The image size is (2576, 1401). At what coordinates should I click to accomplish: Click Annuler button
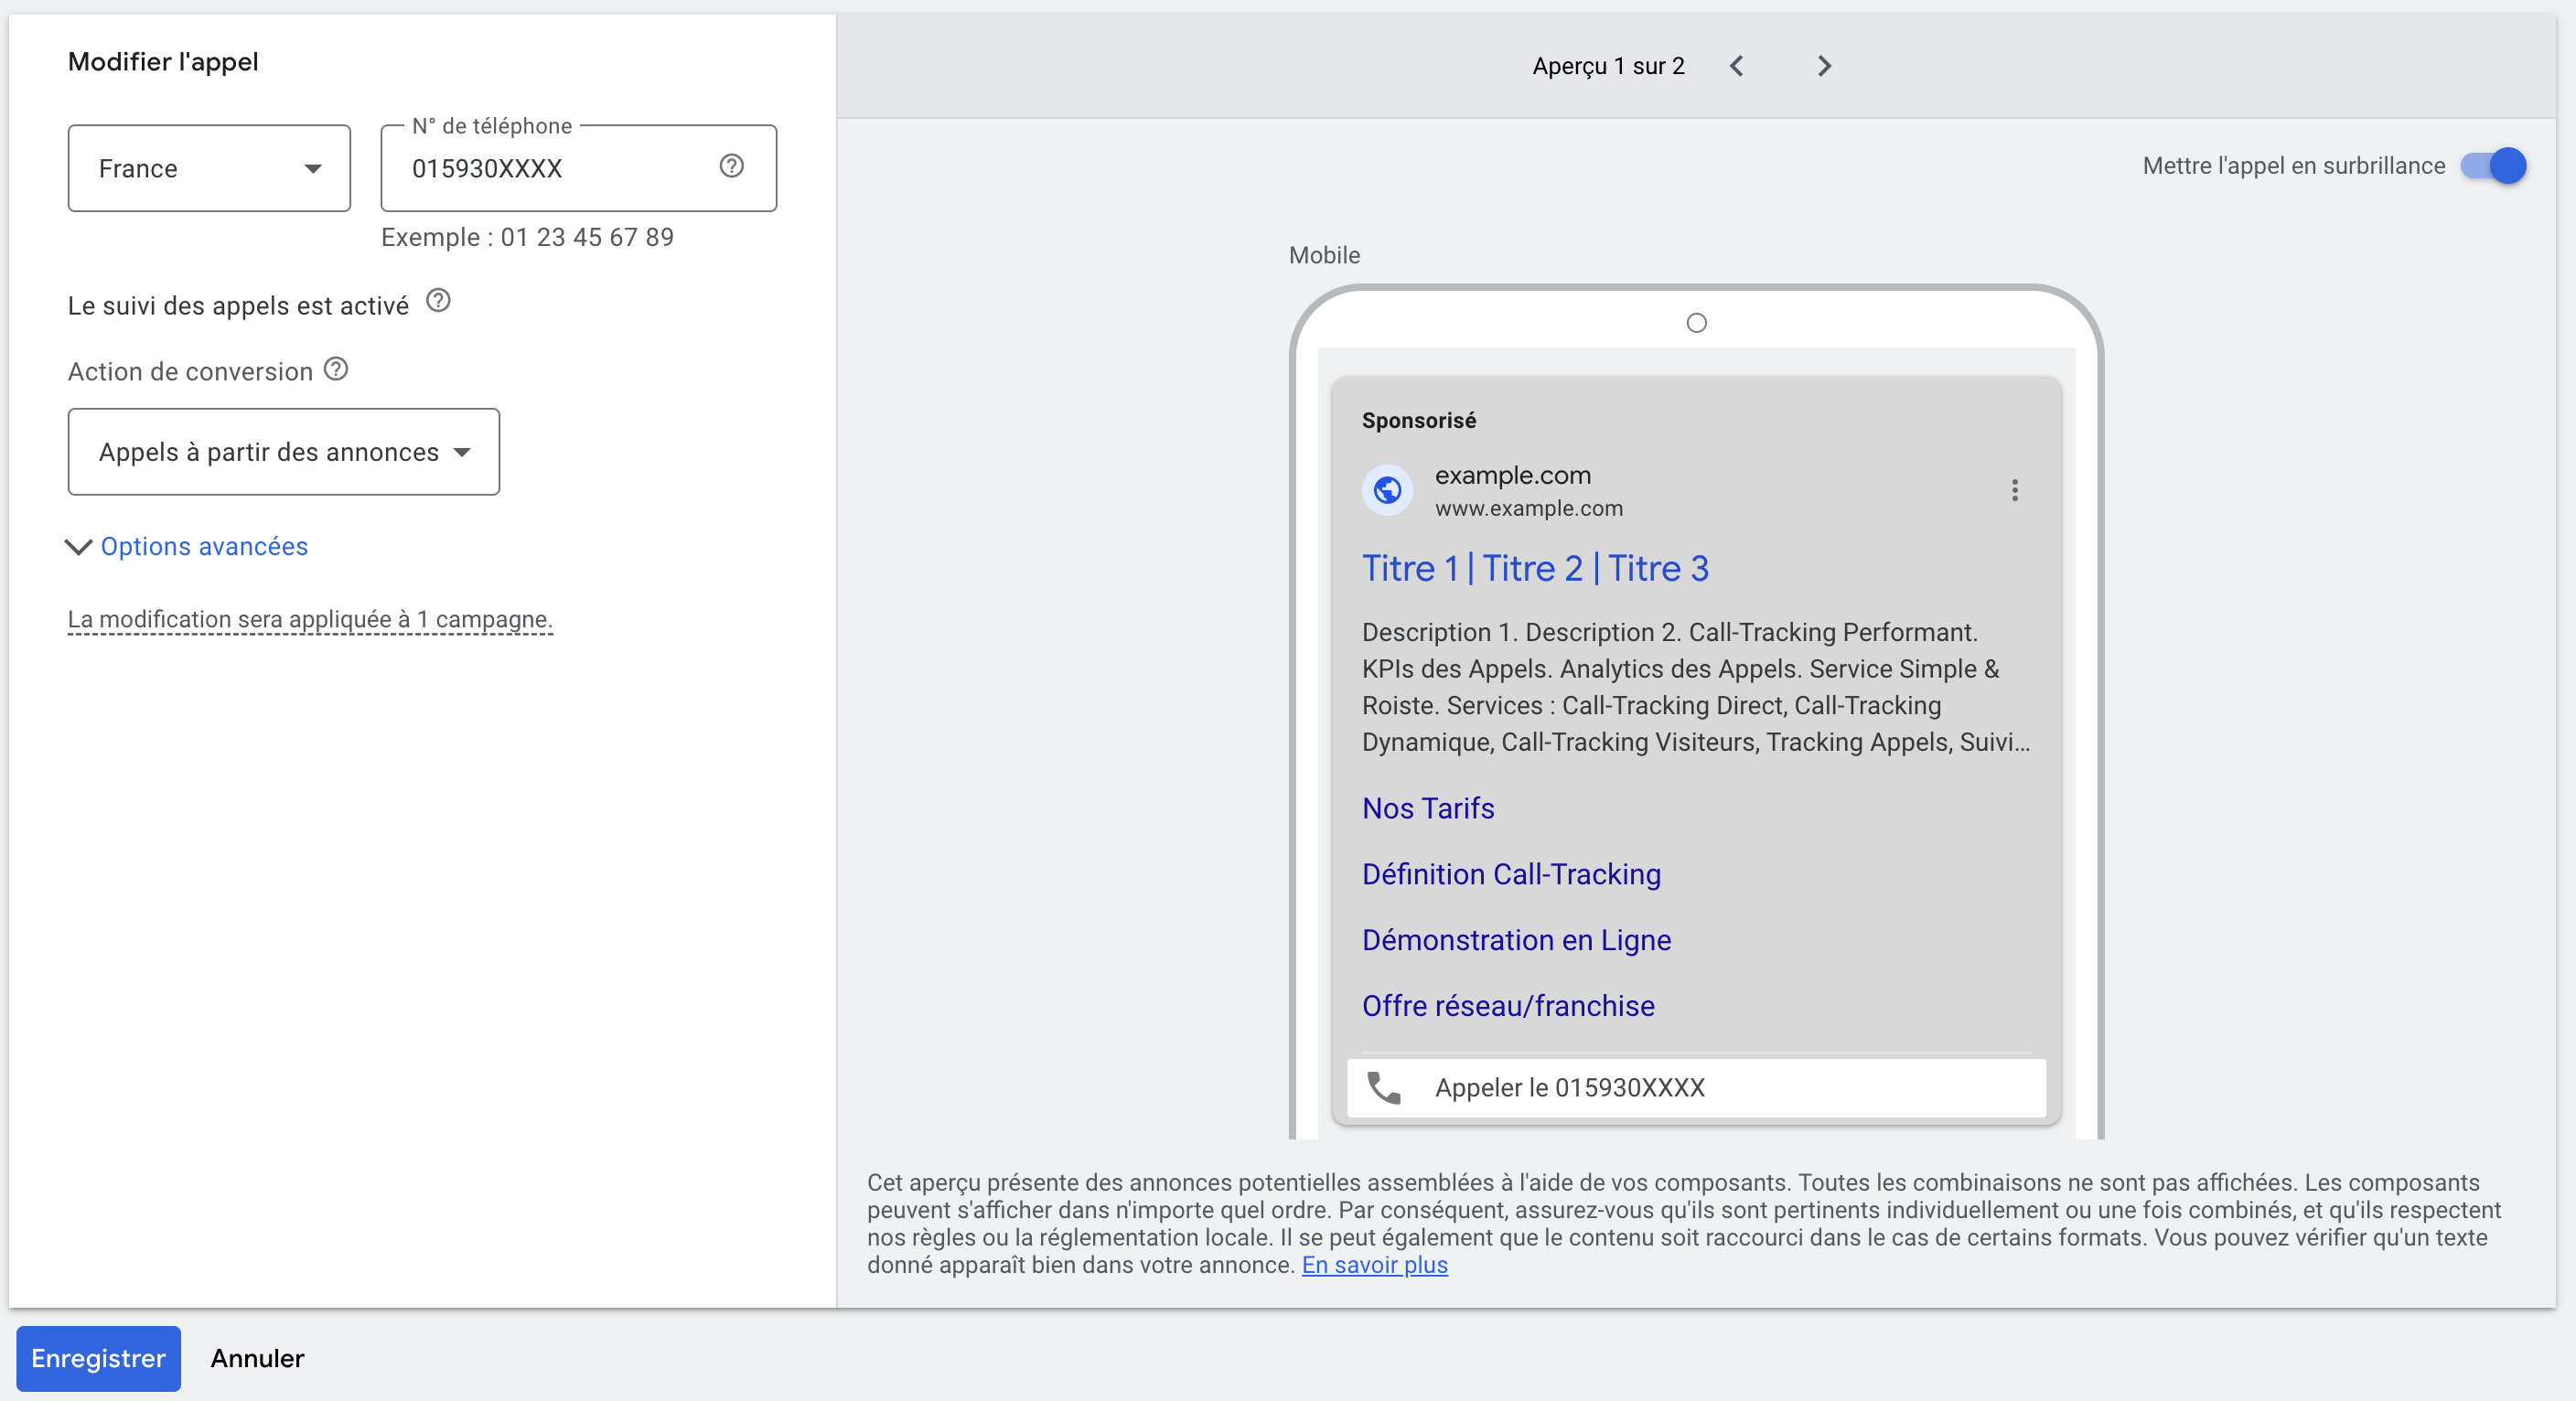click(x=257, y=1358)
